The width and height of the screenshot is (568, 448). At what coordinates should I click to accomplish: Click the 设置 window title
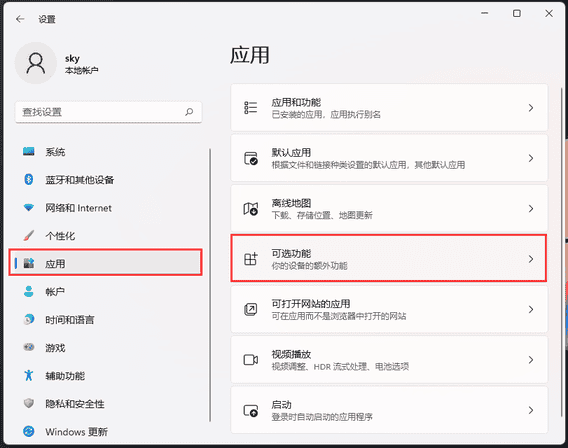(x=47, y=19)
